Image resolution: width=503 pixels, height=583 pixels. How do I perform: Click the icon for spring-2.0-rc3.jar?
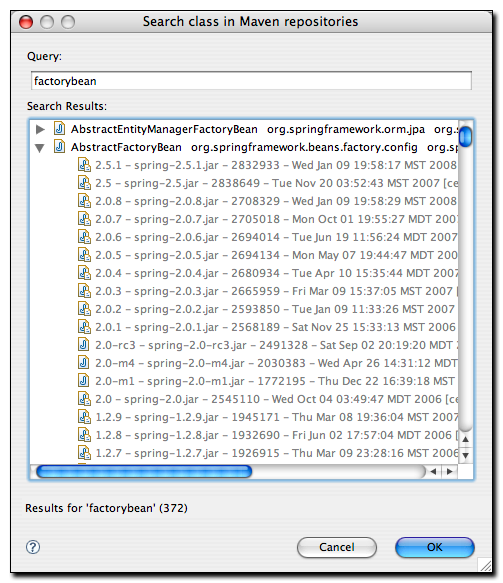[84, 345]
